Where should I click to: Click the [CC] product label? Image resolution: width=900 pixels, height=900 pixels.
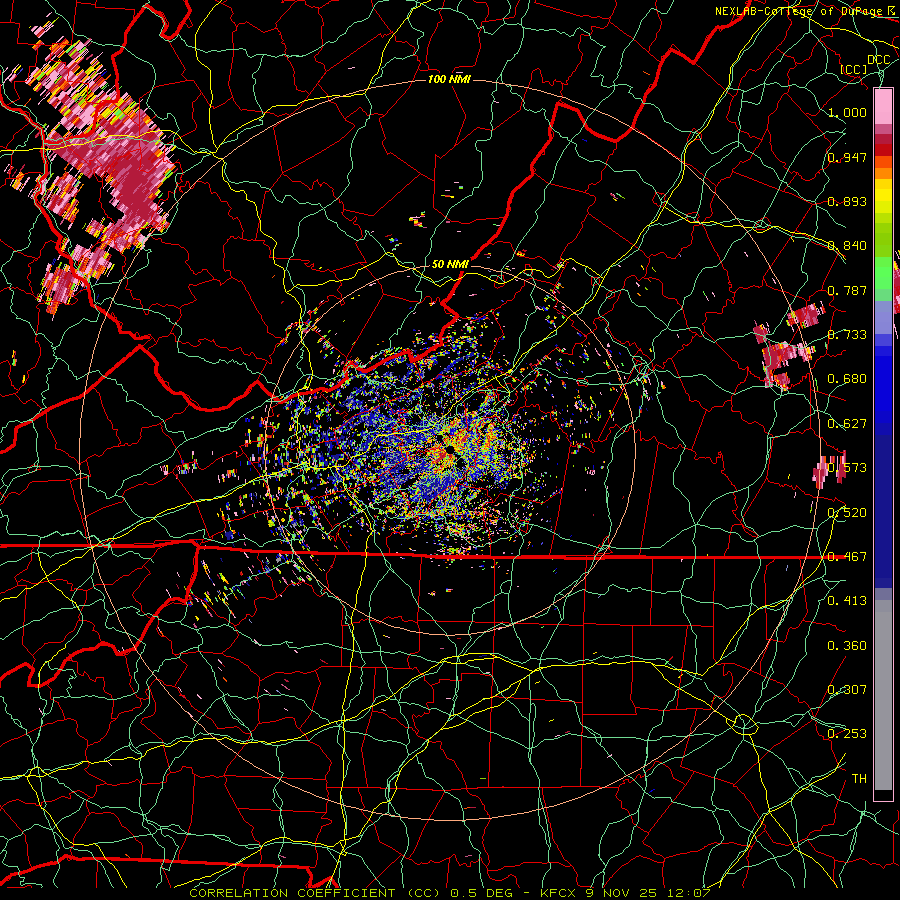(854, 69)
